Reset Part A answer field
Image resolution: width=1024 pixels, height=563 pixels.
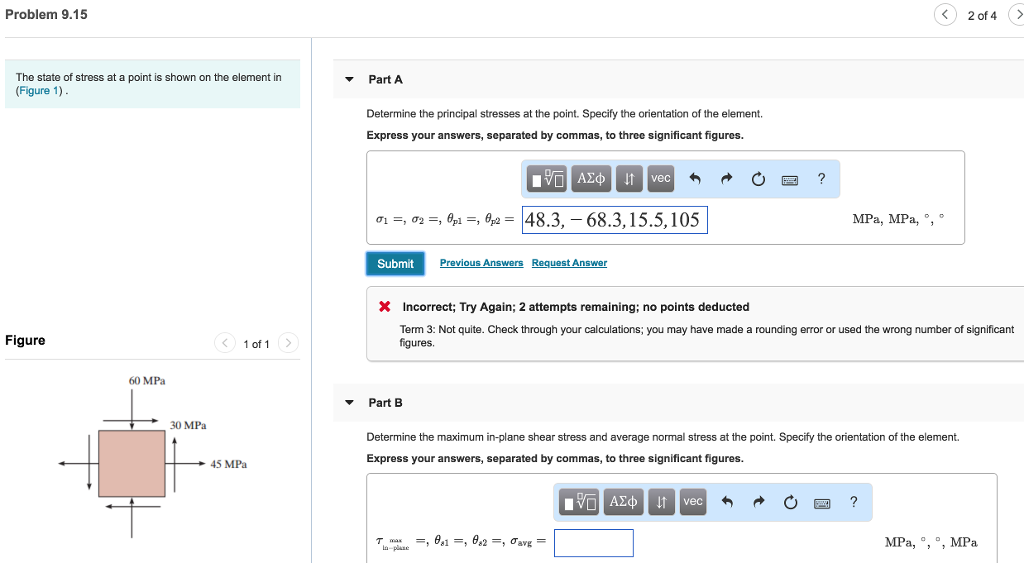point(758,179)
